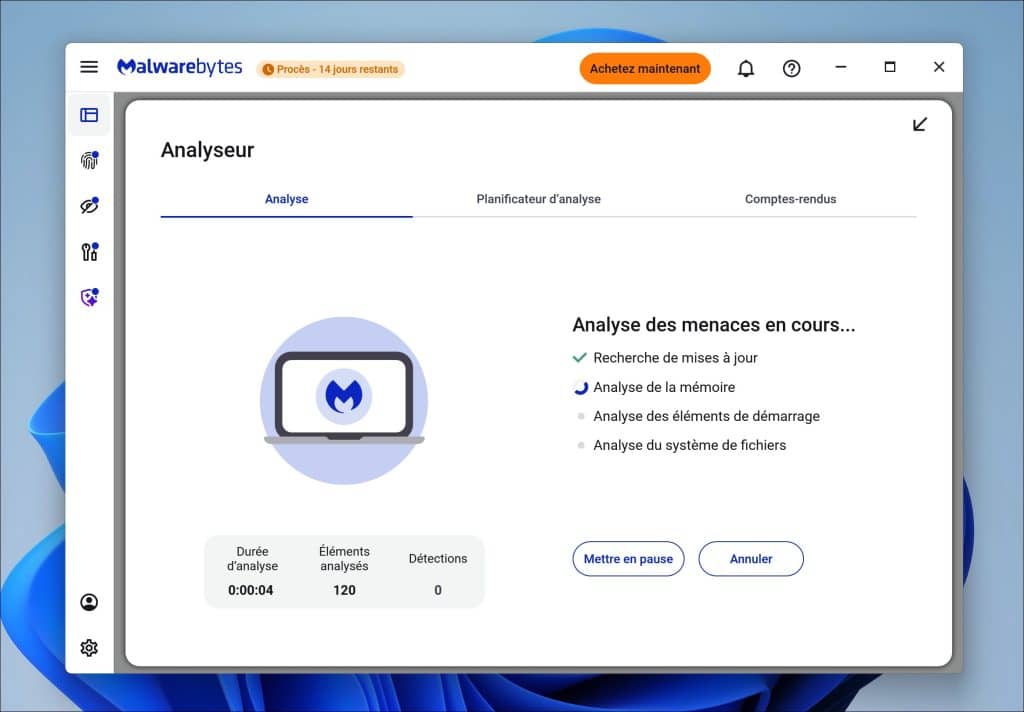
Task: Switch to the Comptes-rendus tab
Action: pyautogui.click(x=790, y=199)
